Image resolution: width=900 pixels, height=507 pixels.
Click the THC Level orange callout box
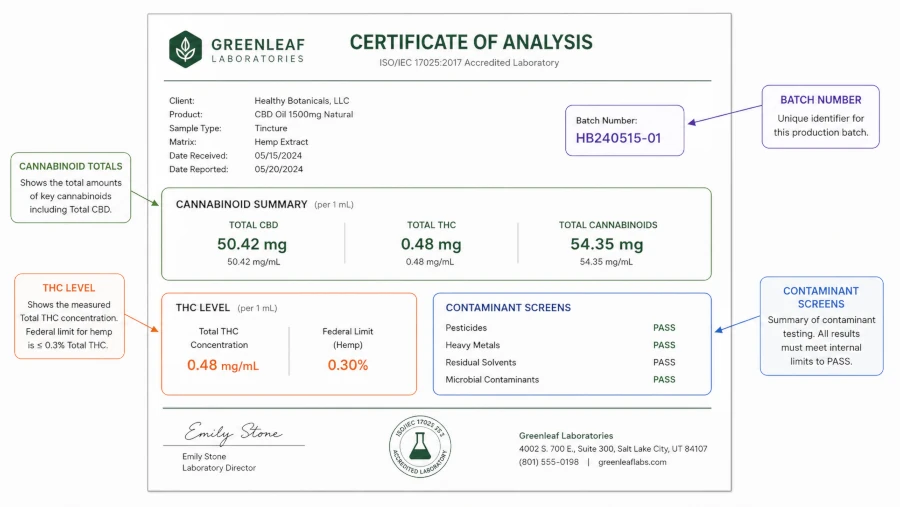(69, 316)
